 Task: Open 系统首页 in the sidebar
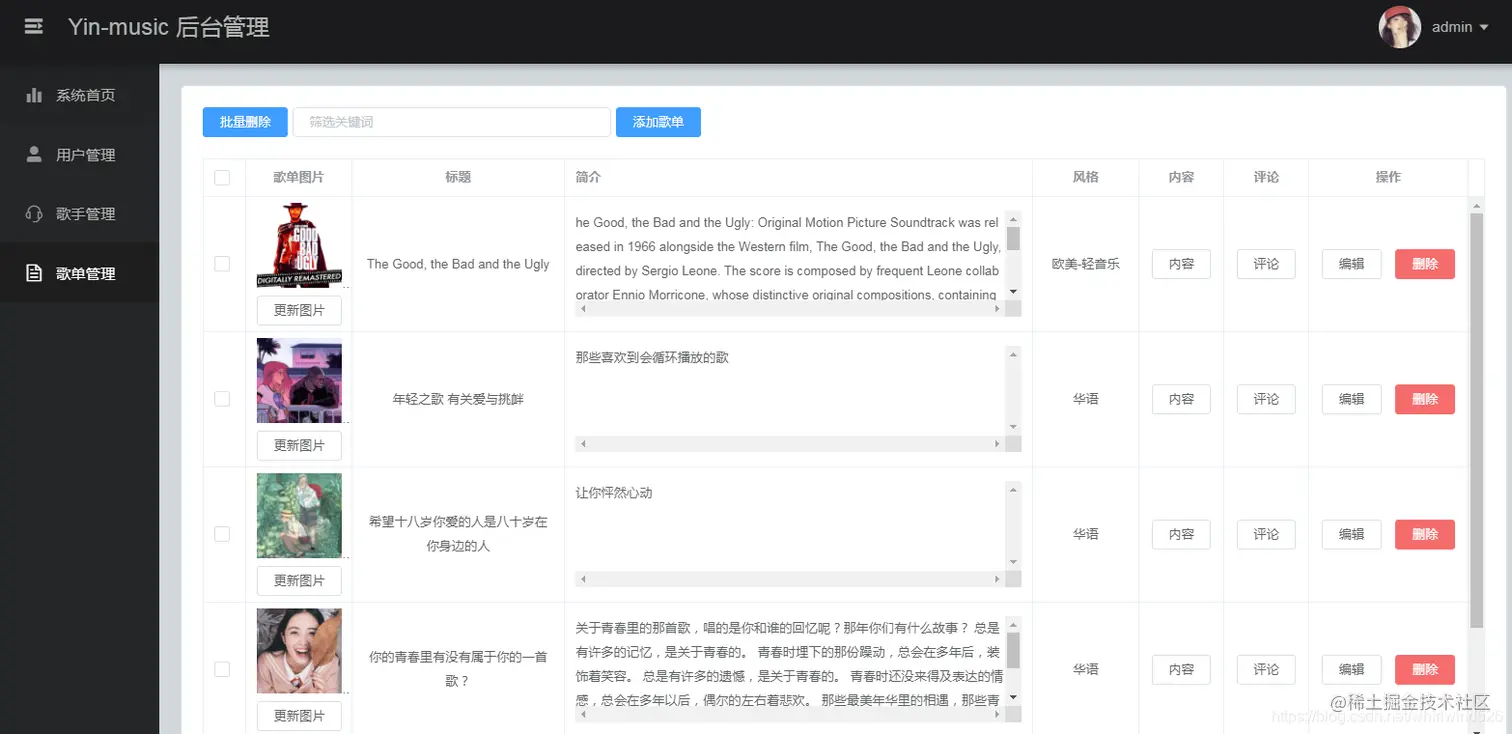click(x=79, y=95)
